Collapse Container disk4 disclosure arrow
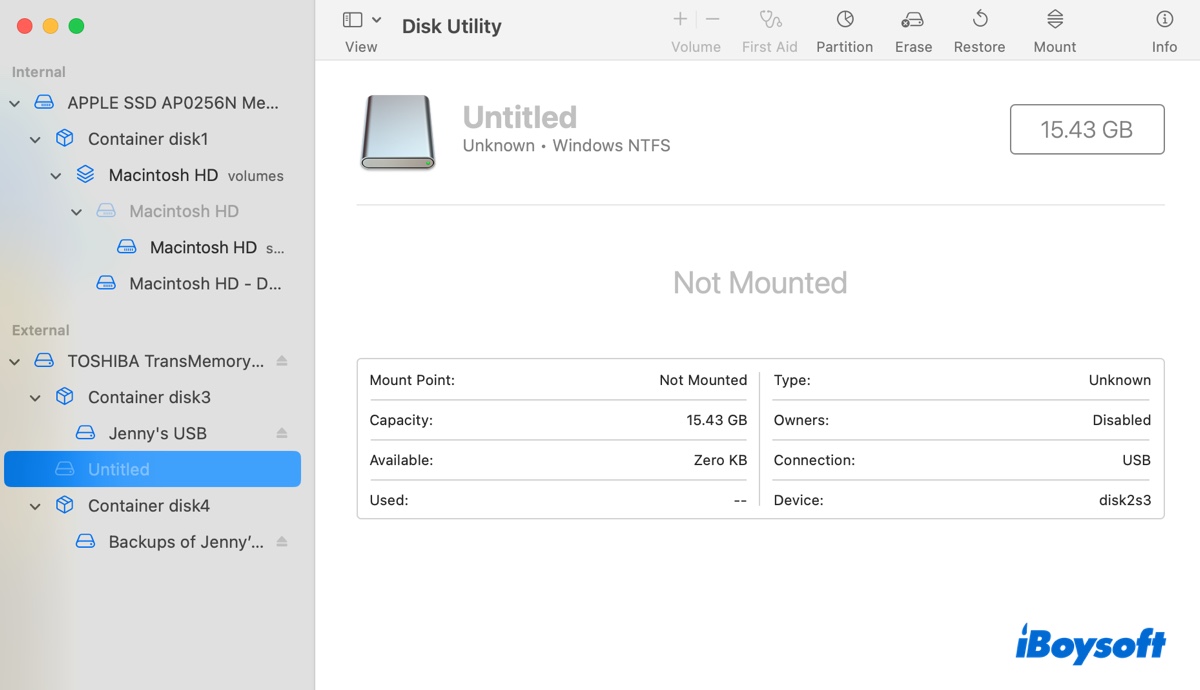 point(36,506)
